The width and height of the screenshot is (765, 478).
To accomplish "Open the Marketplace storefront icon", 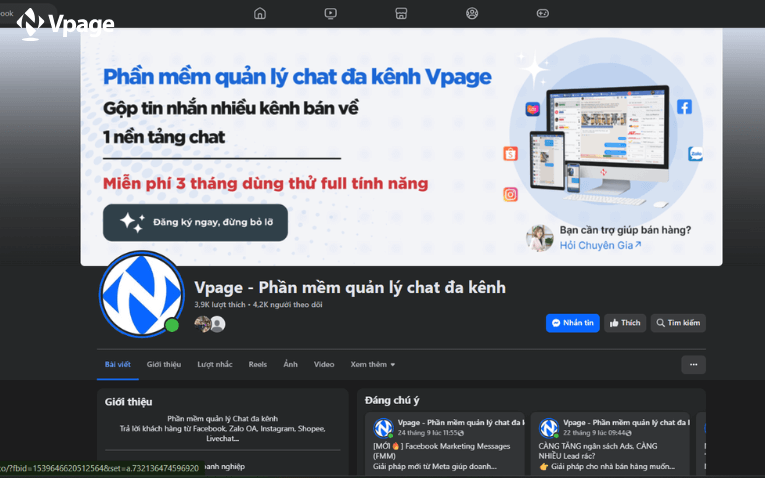I will 401,13.
